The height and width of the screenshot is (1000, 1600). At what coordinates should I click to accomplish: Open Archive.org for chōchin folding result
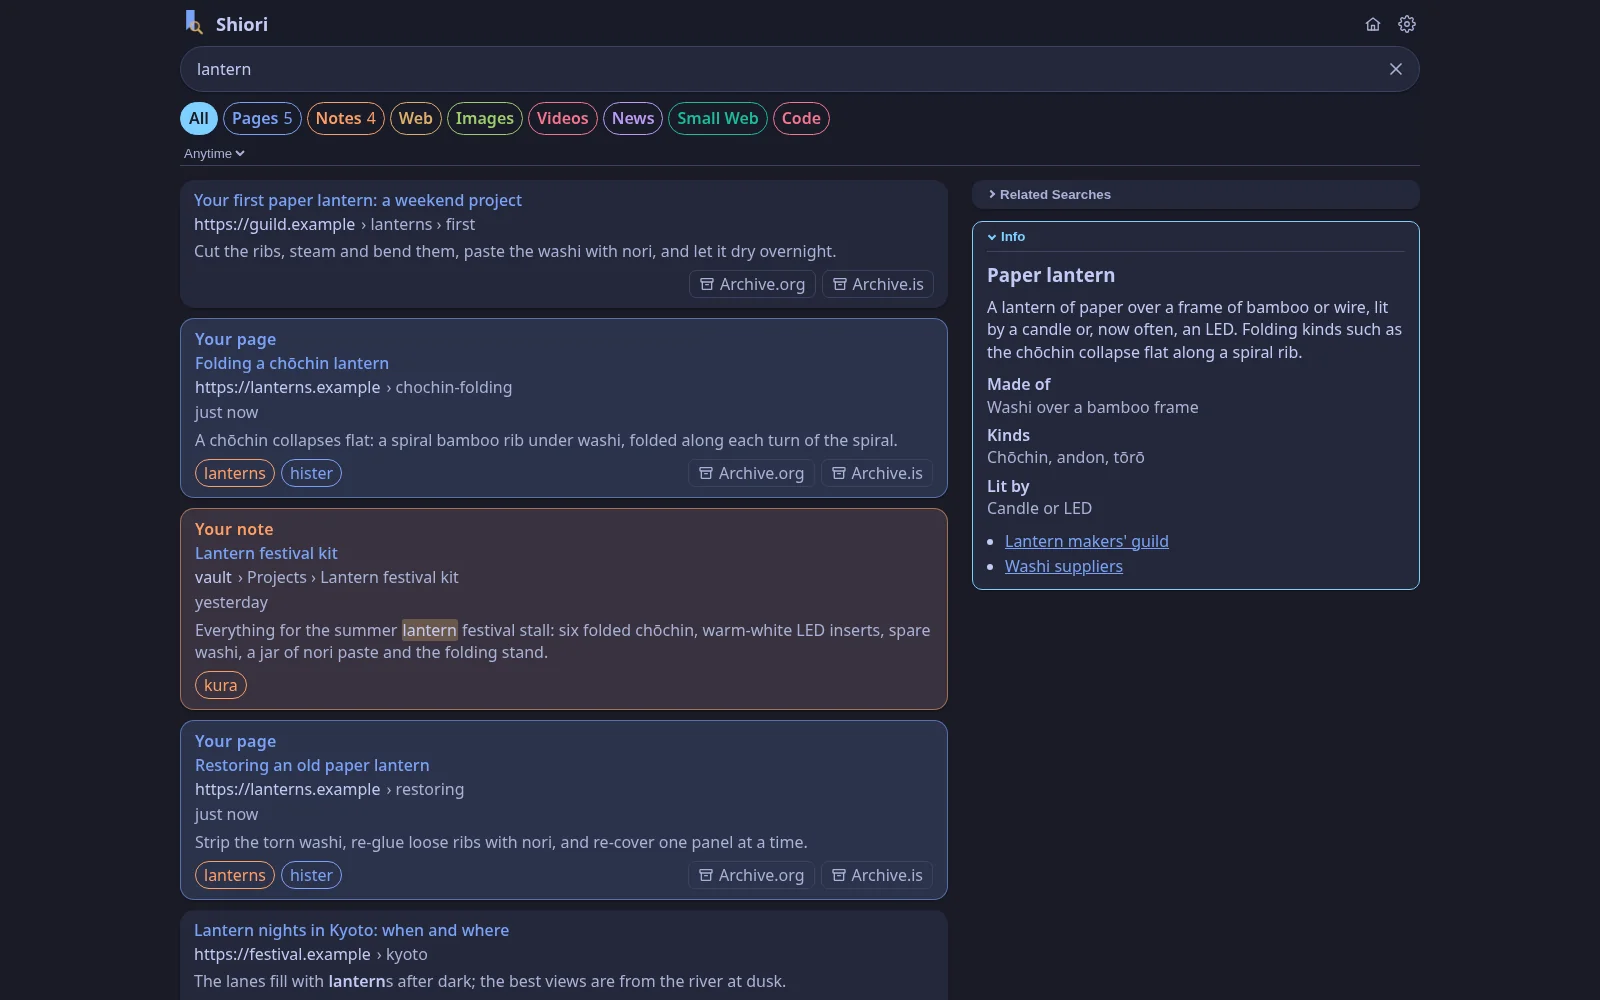(x=751, y=473)
